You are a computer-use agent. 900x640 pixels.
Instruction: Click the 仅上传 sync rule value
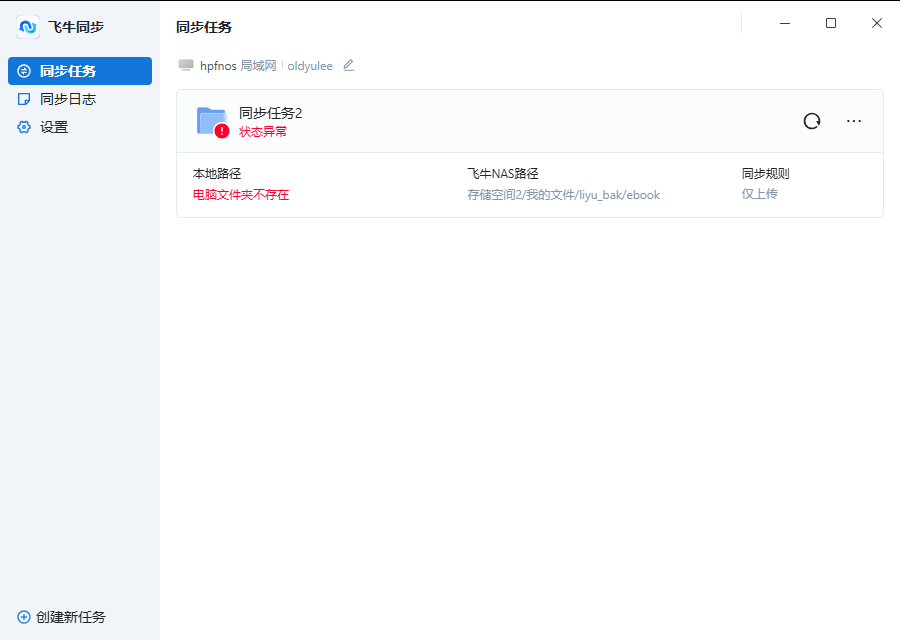tap(759, 193)
